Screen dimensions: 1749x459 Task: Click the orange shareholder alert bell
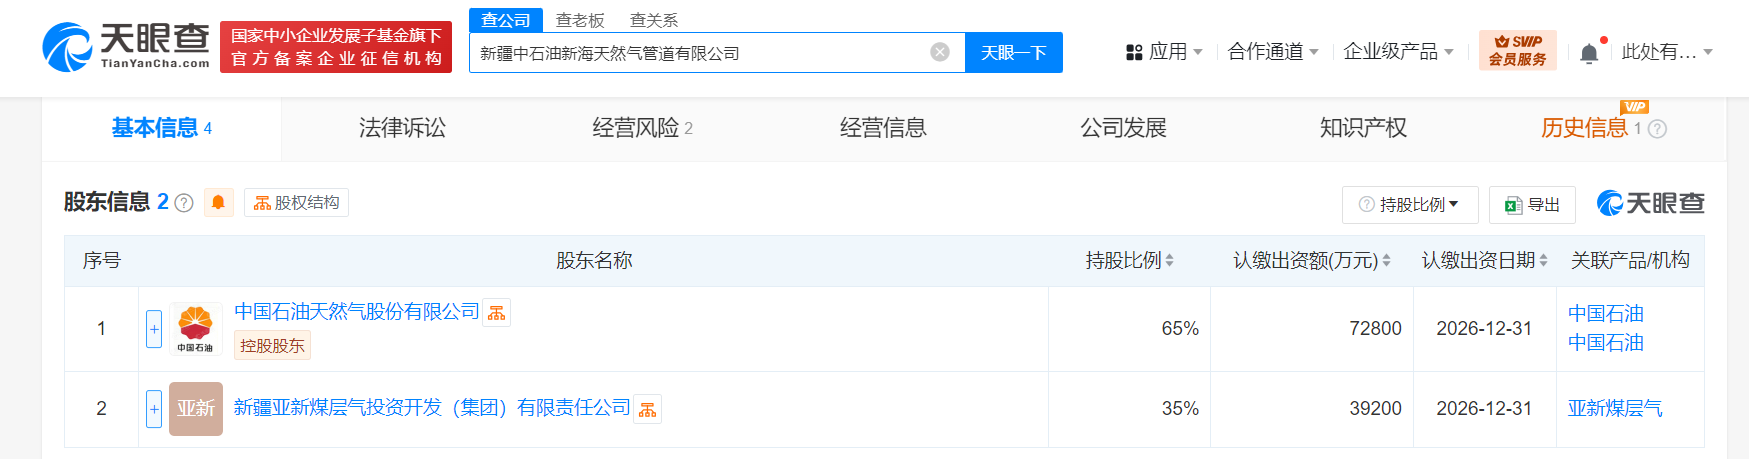click(218, 203)
